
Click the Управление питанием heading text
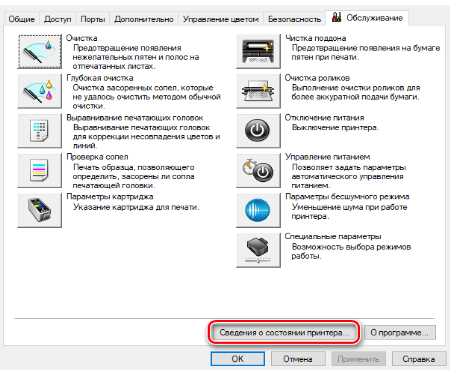point(327,157)
